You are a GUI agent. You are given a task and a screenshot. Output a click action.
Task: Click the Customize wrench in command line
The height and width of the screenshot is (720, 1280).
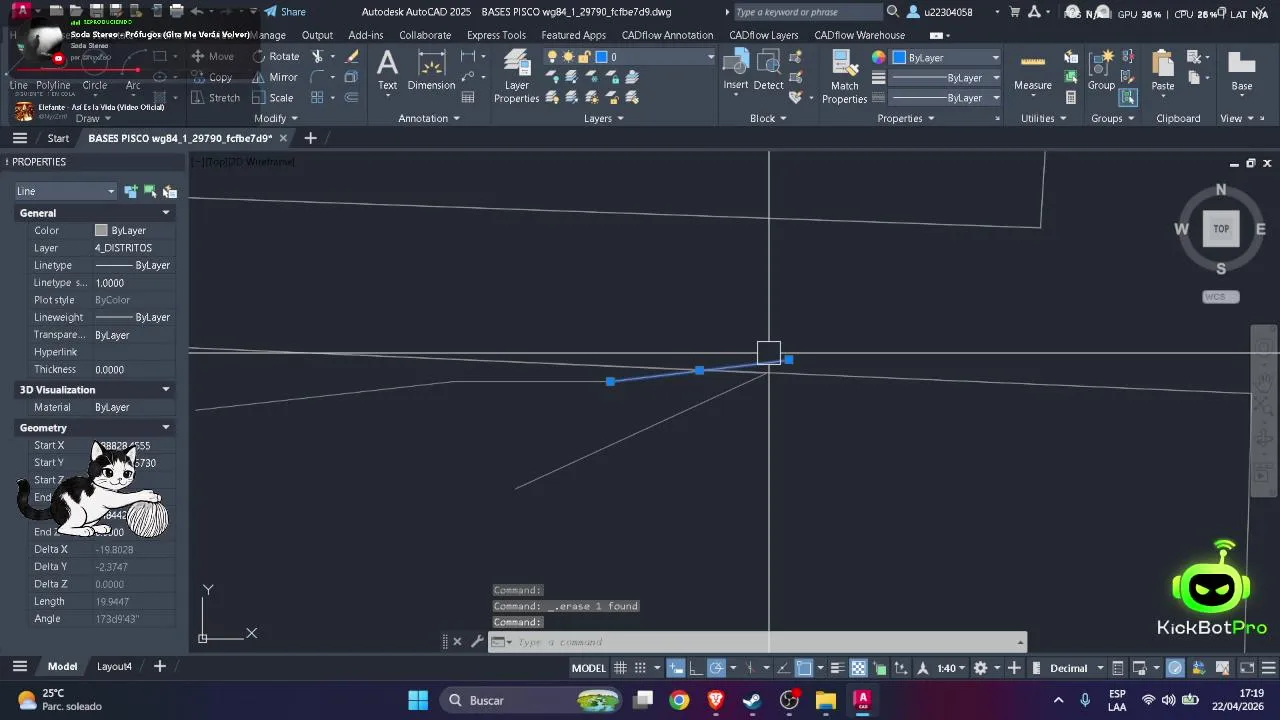click(x=477, y=642)
